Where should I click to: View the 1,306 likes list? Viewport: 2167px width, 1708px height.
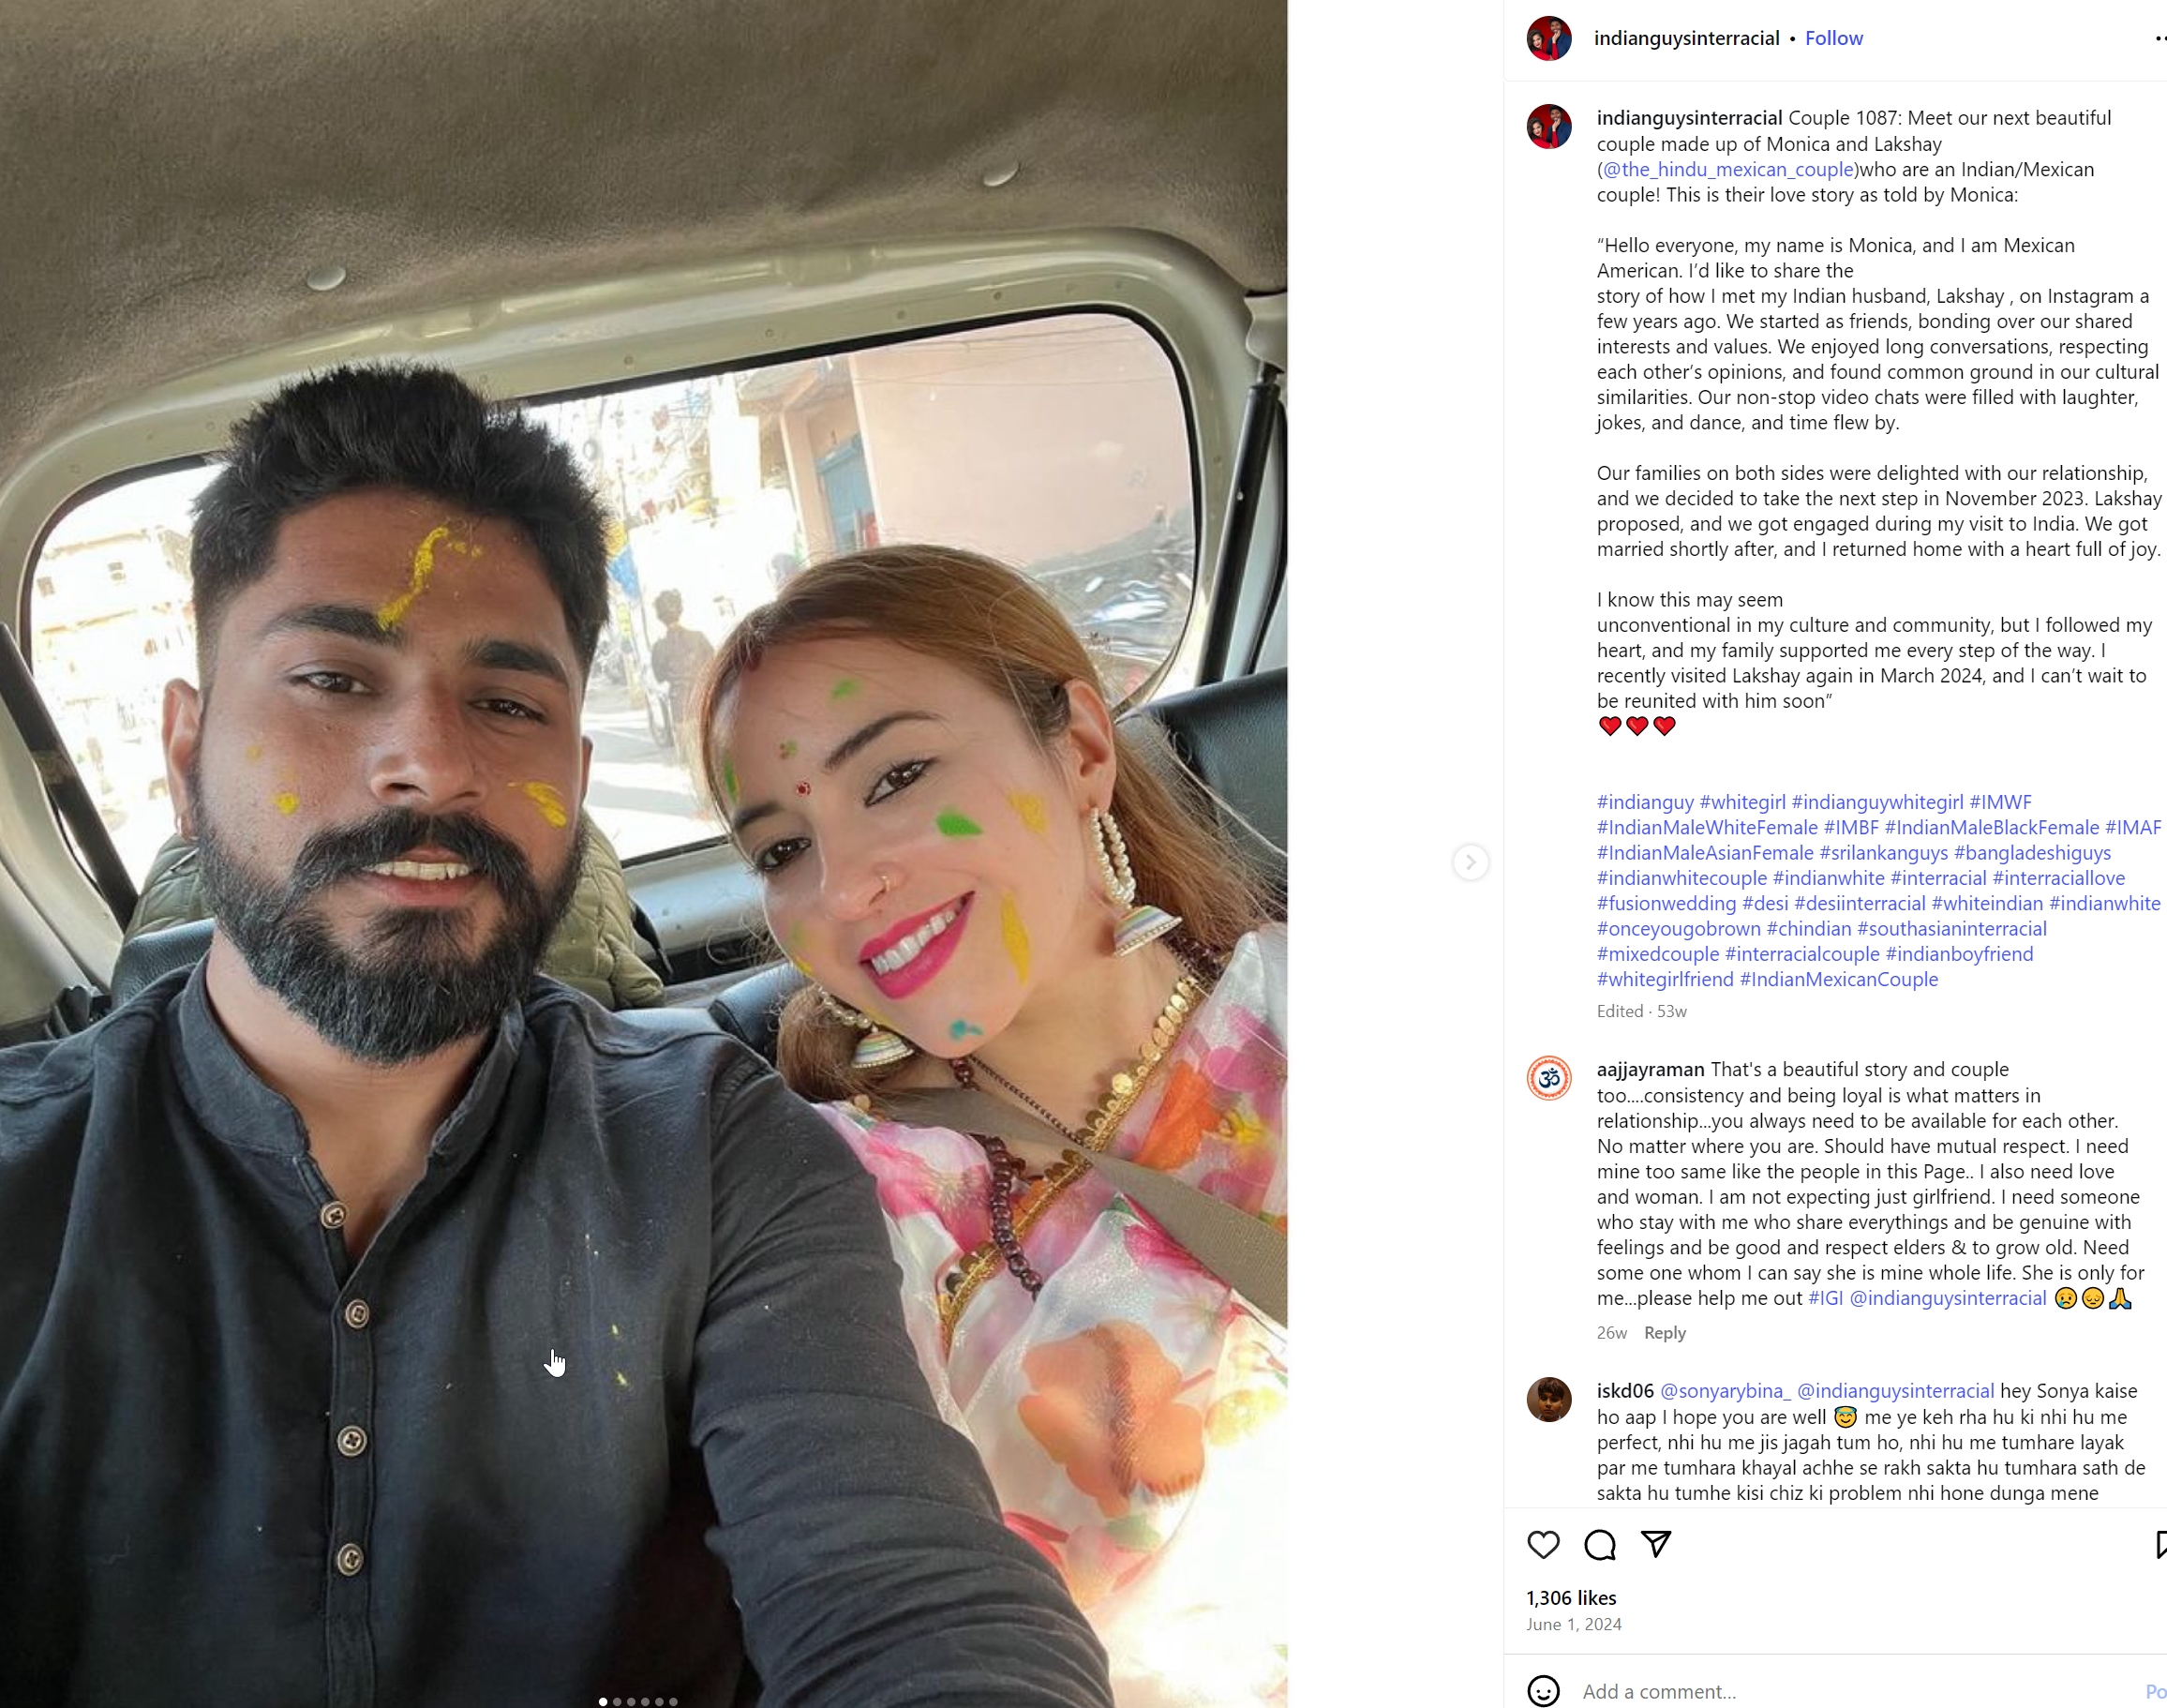pyautogui.click(x=1571, y=1598)
